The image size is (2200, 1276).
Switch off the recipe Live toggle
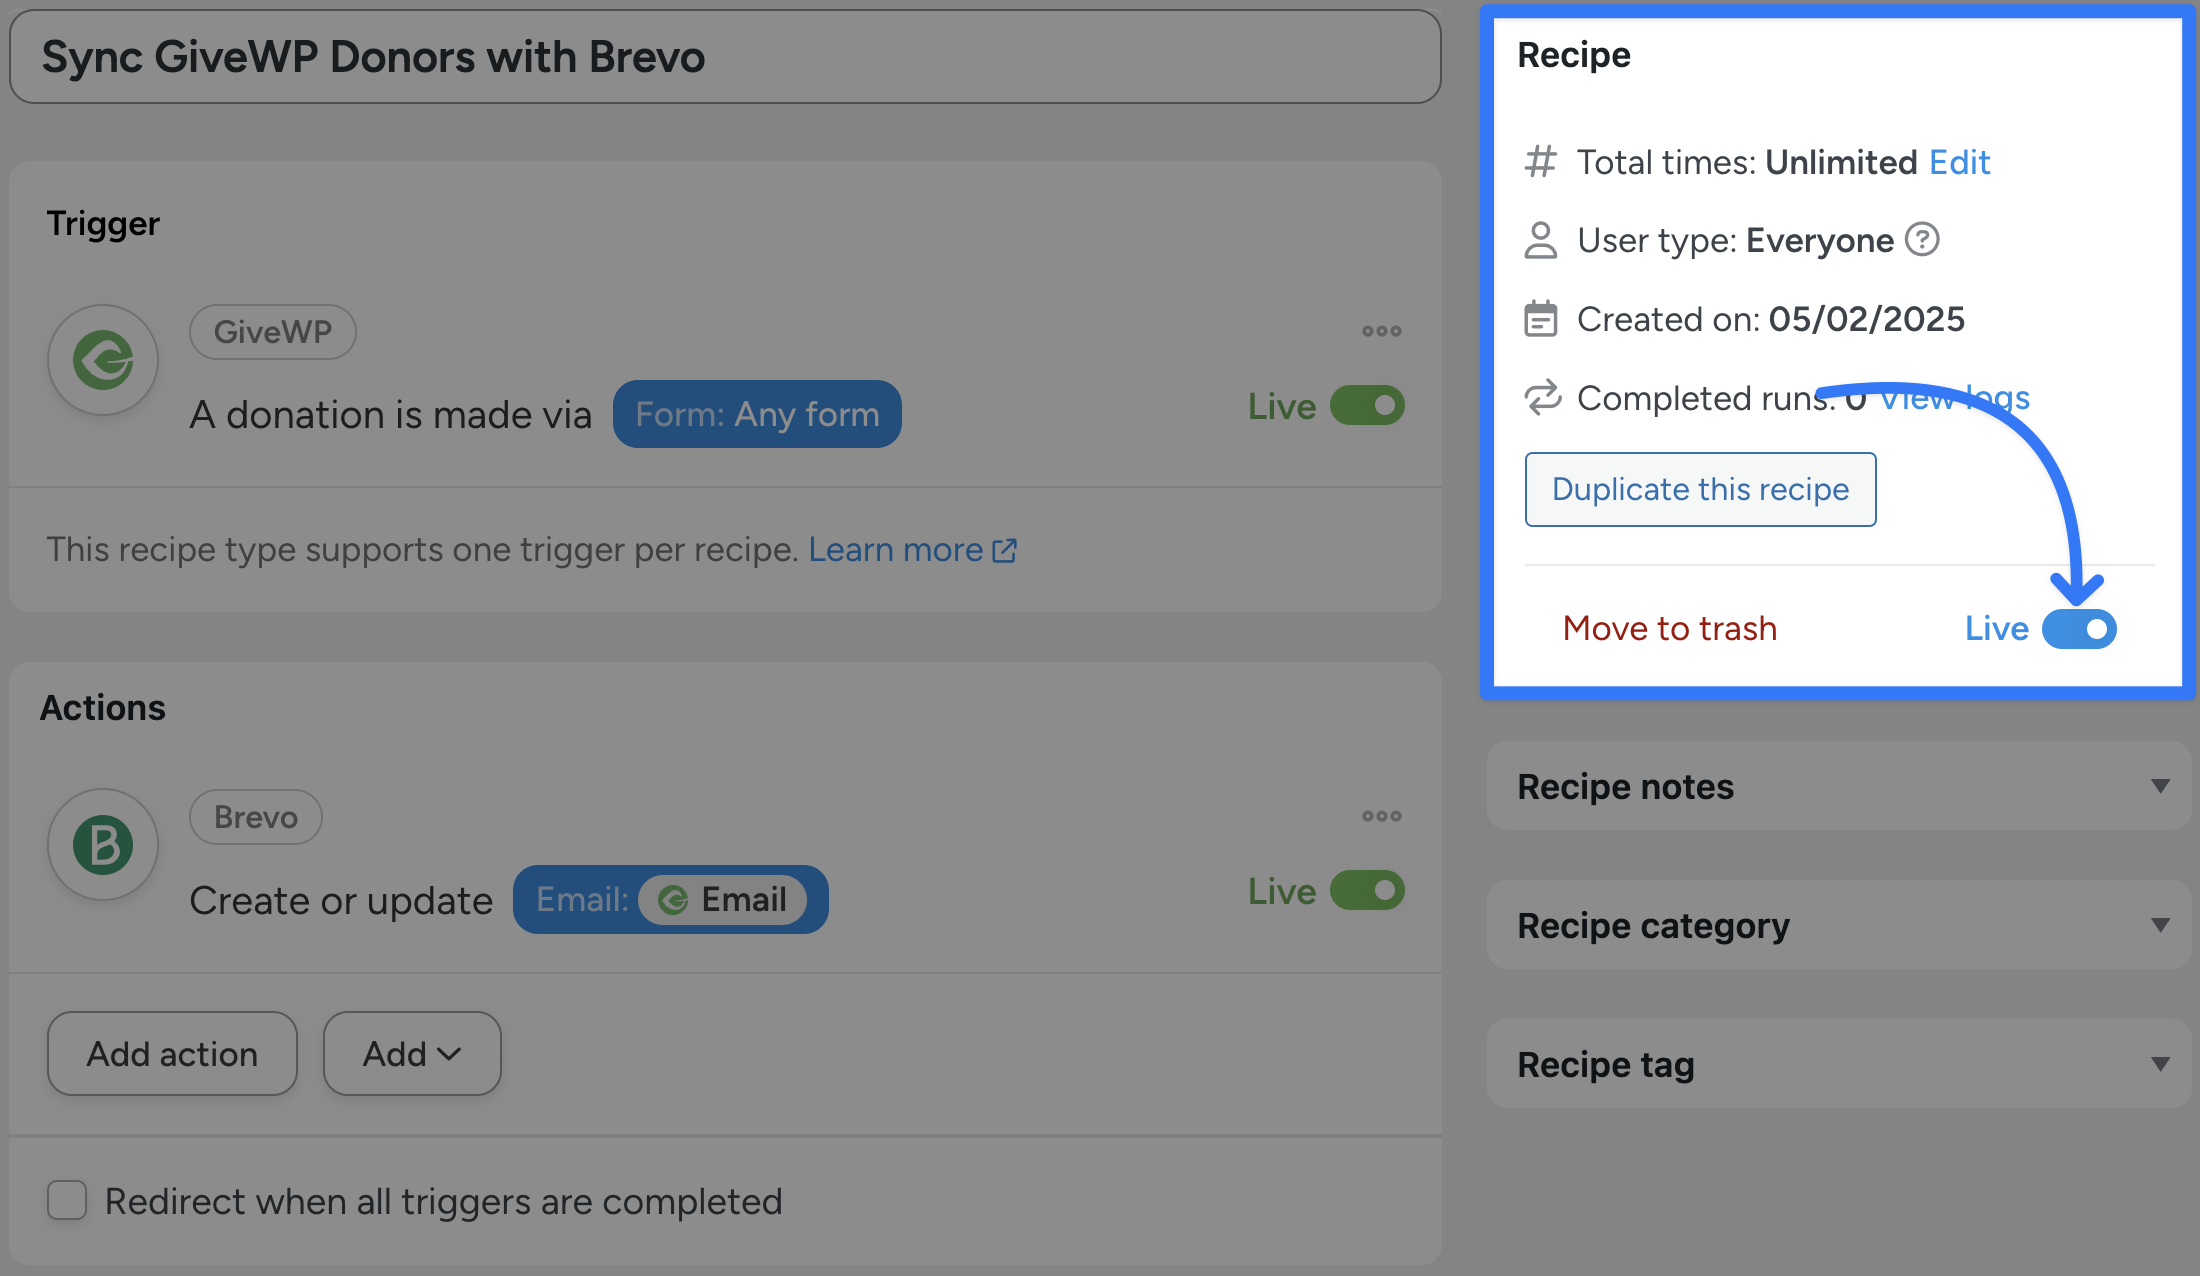(2078, 629)
